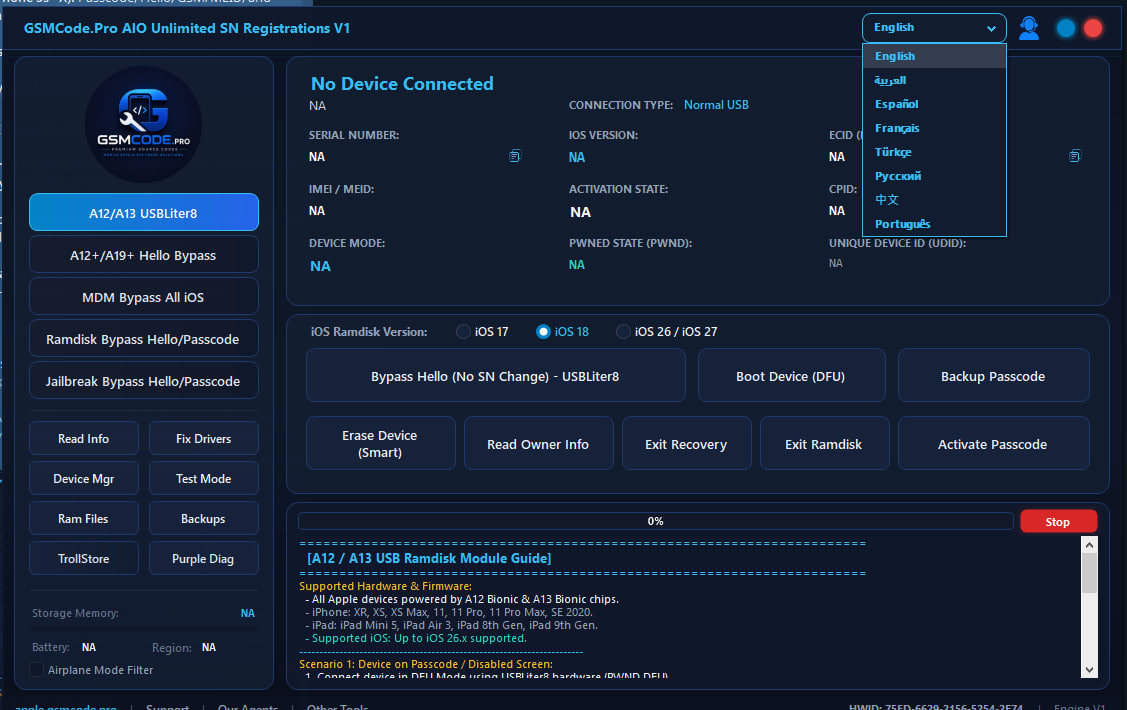Choose Español from the language list
The width and height of the screenshot is (1127, 710).
tap(934, 104)
